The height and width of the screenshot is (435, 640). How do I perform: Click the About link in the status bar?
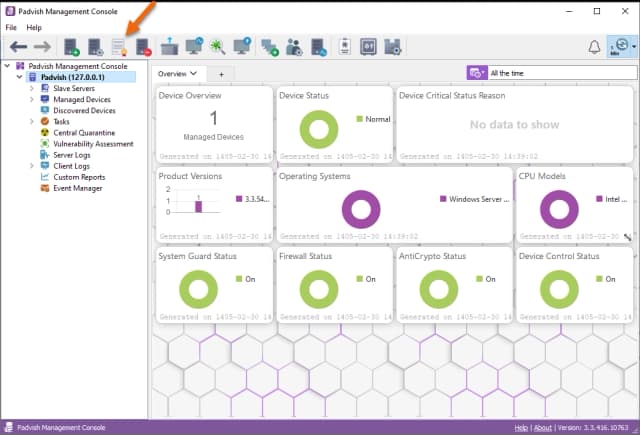point(542,428)
